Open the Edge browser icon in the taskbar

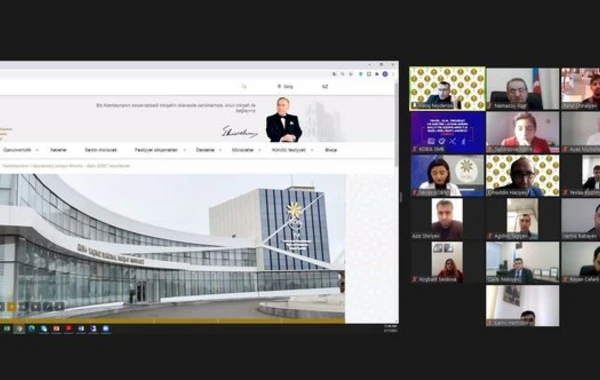(31, 328)
